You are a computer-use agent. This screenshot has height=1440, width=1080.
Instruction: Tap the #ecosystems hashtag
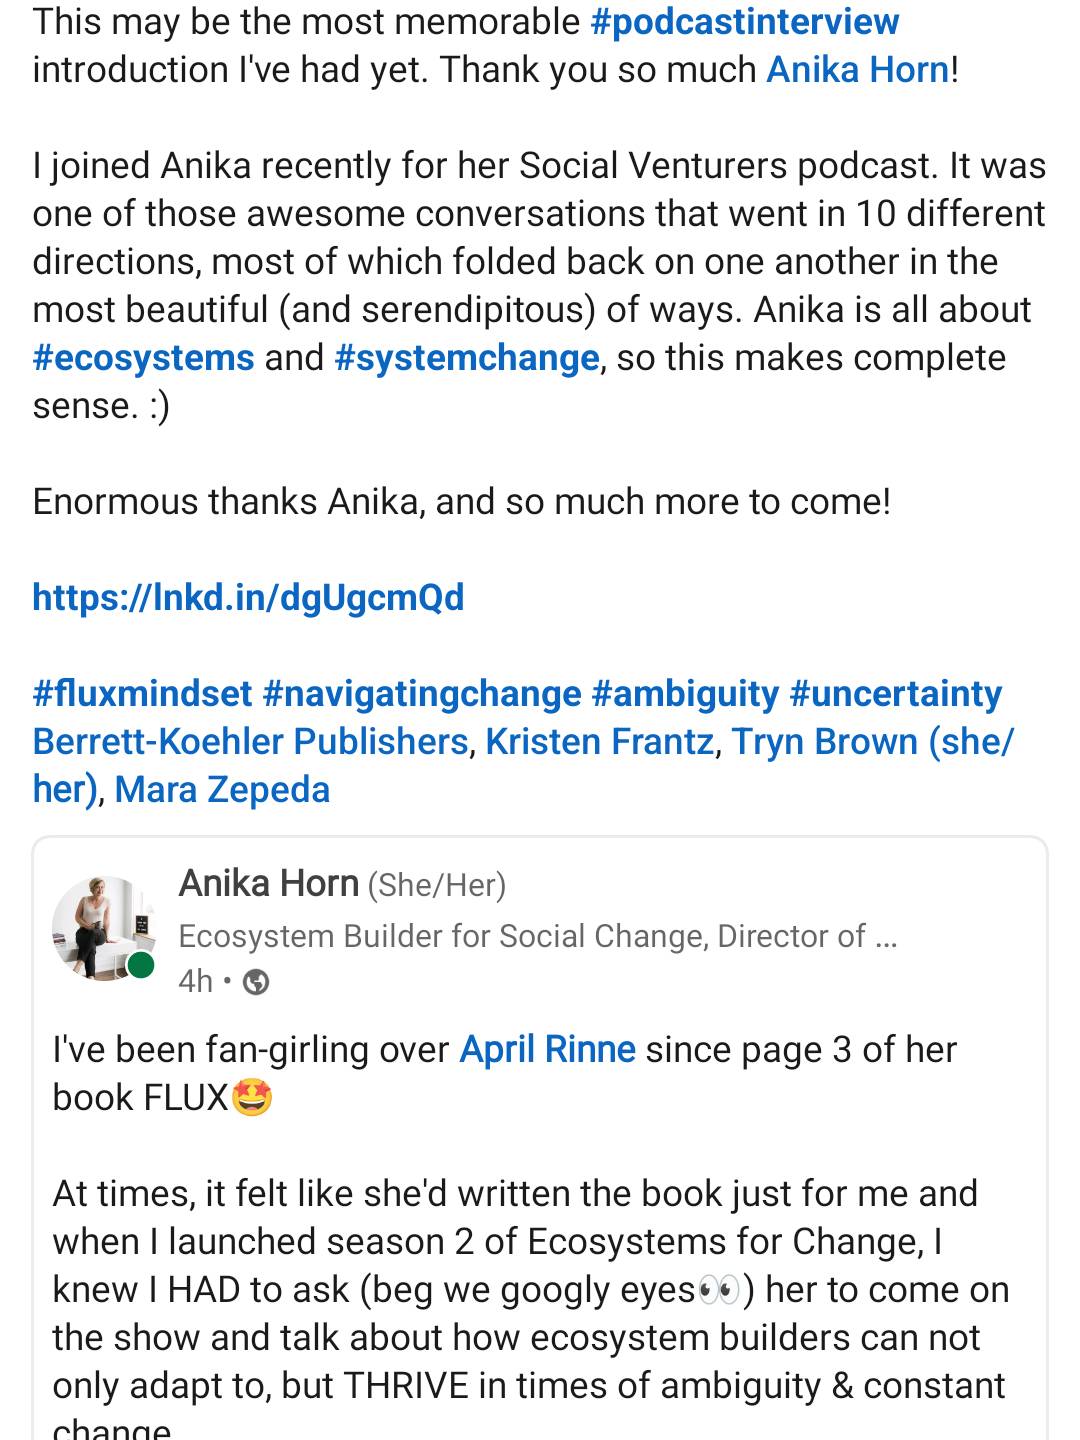point(143,358)
